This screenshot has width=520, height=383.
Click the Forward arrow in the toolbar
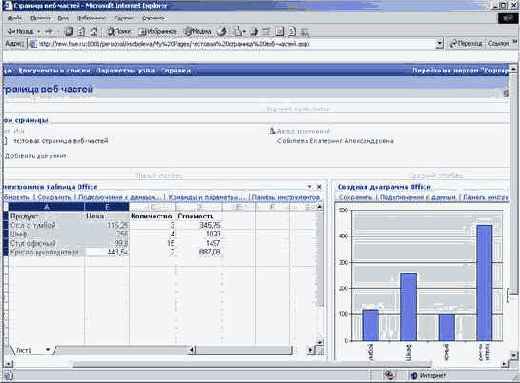tap(49, 31)
